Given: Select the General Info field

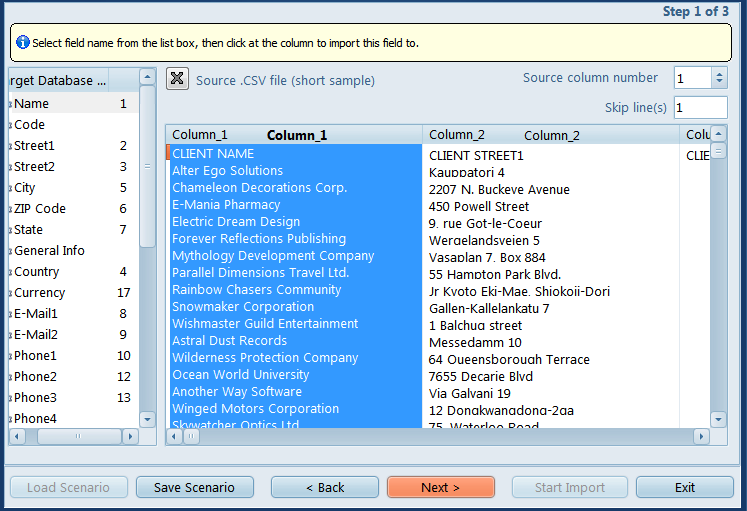Looking at the screenshot, I should click(x=50, y=251).
